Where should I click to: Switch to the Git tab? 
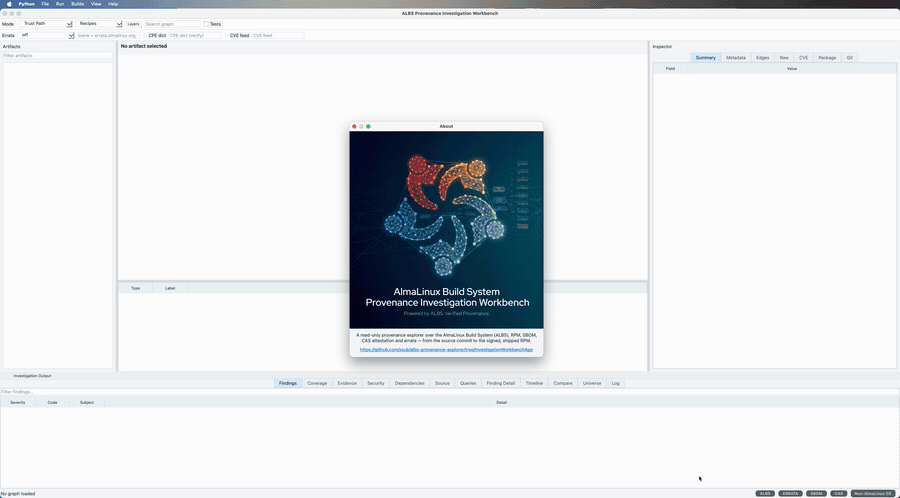click(849, 58)
